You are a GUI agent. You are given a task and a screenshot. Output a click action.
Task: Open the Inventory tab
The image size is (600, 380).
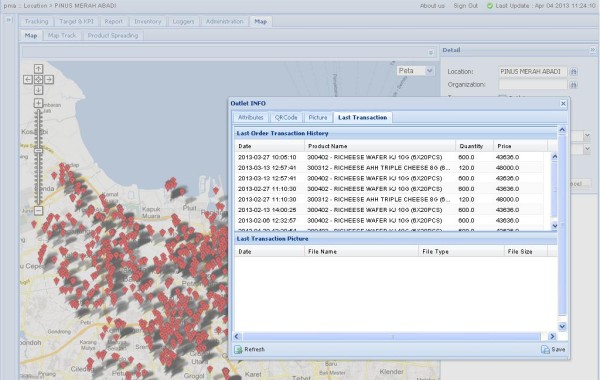148,21
